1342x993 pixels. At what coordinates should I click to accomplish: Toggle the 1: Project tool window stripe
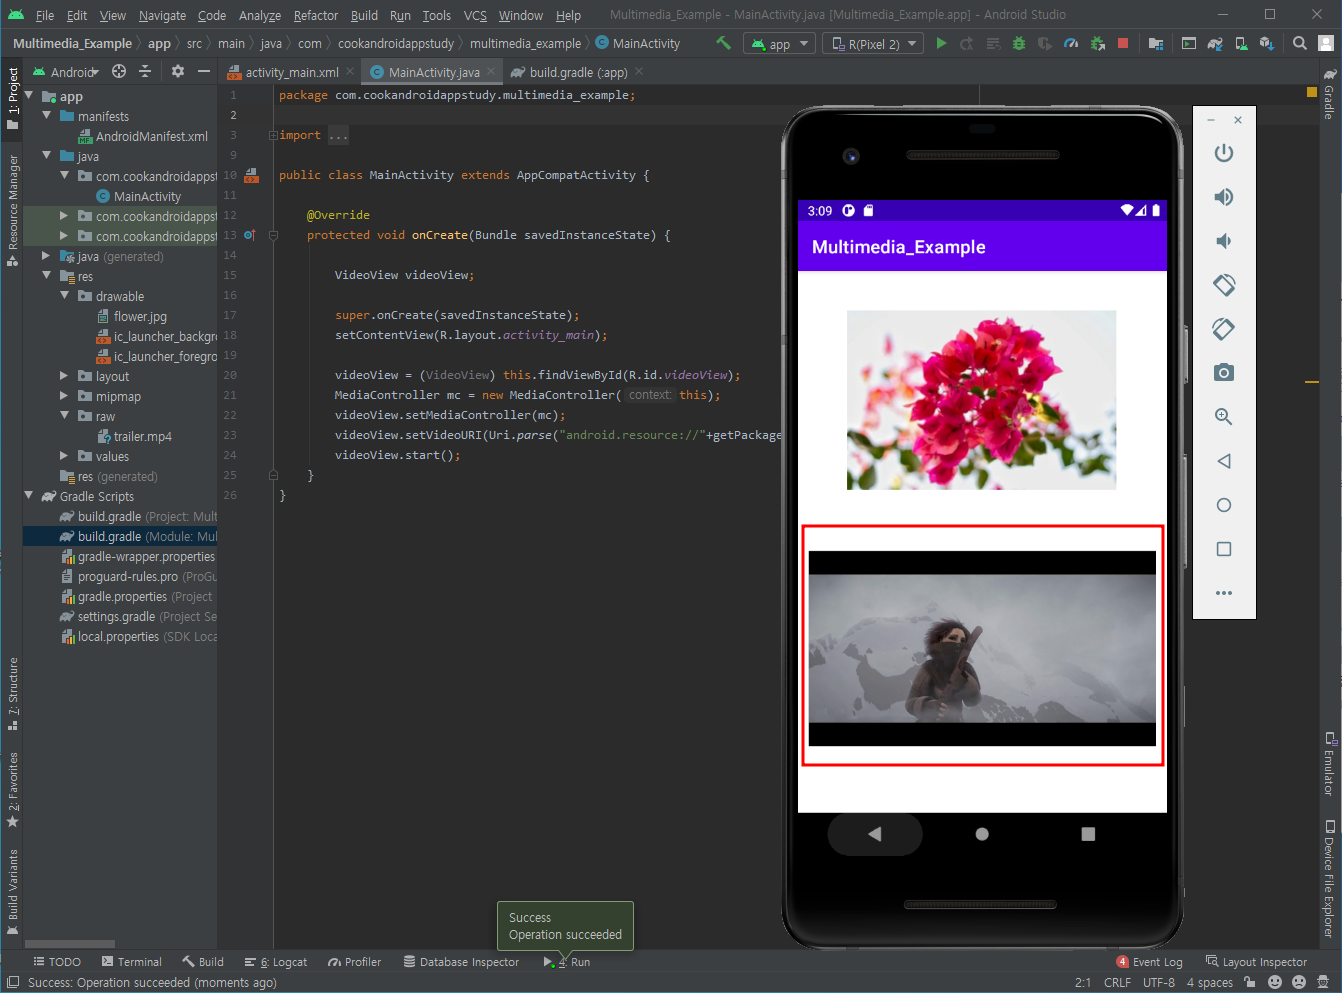(x=12, y=97)
